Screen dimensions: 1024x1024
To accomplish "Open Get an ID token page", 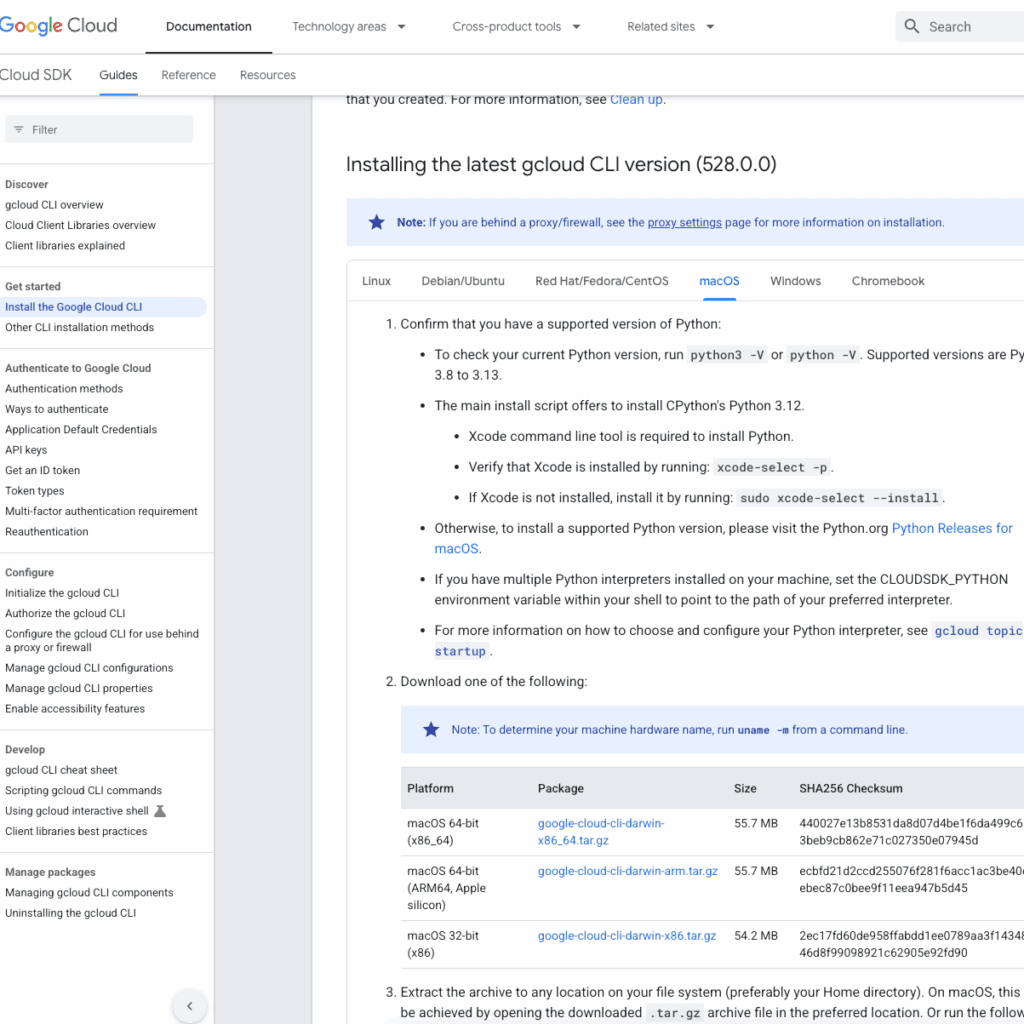I will (x=42, y=470).
